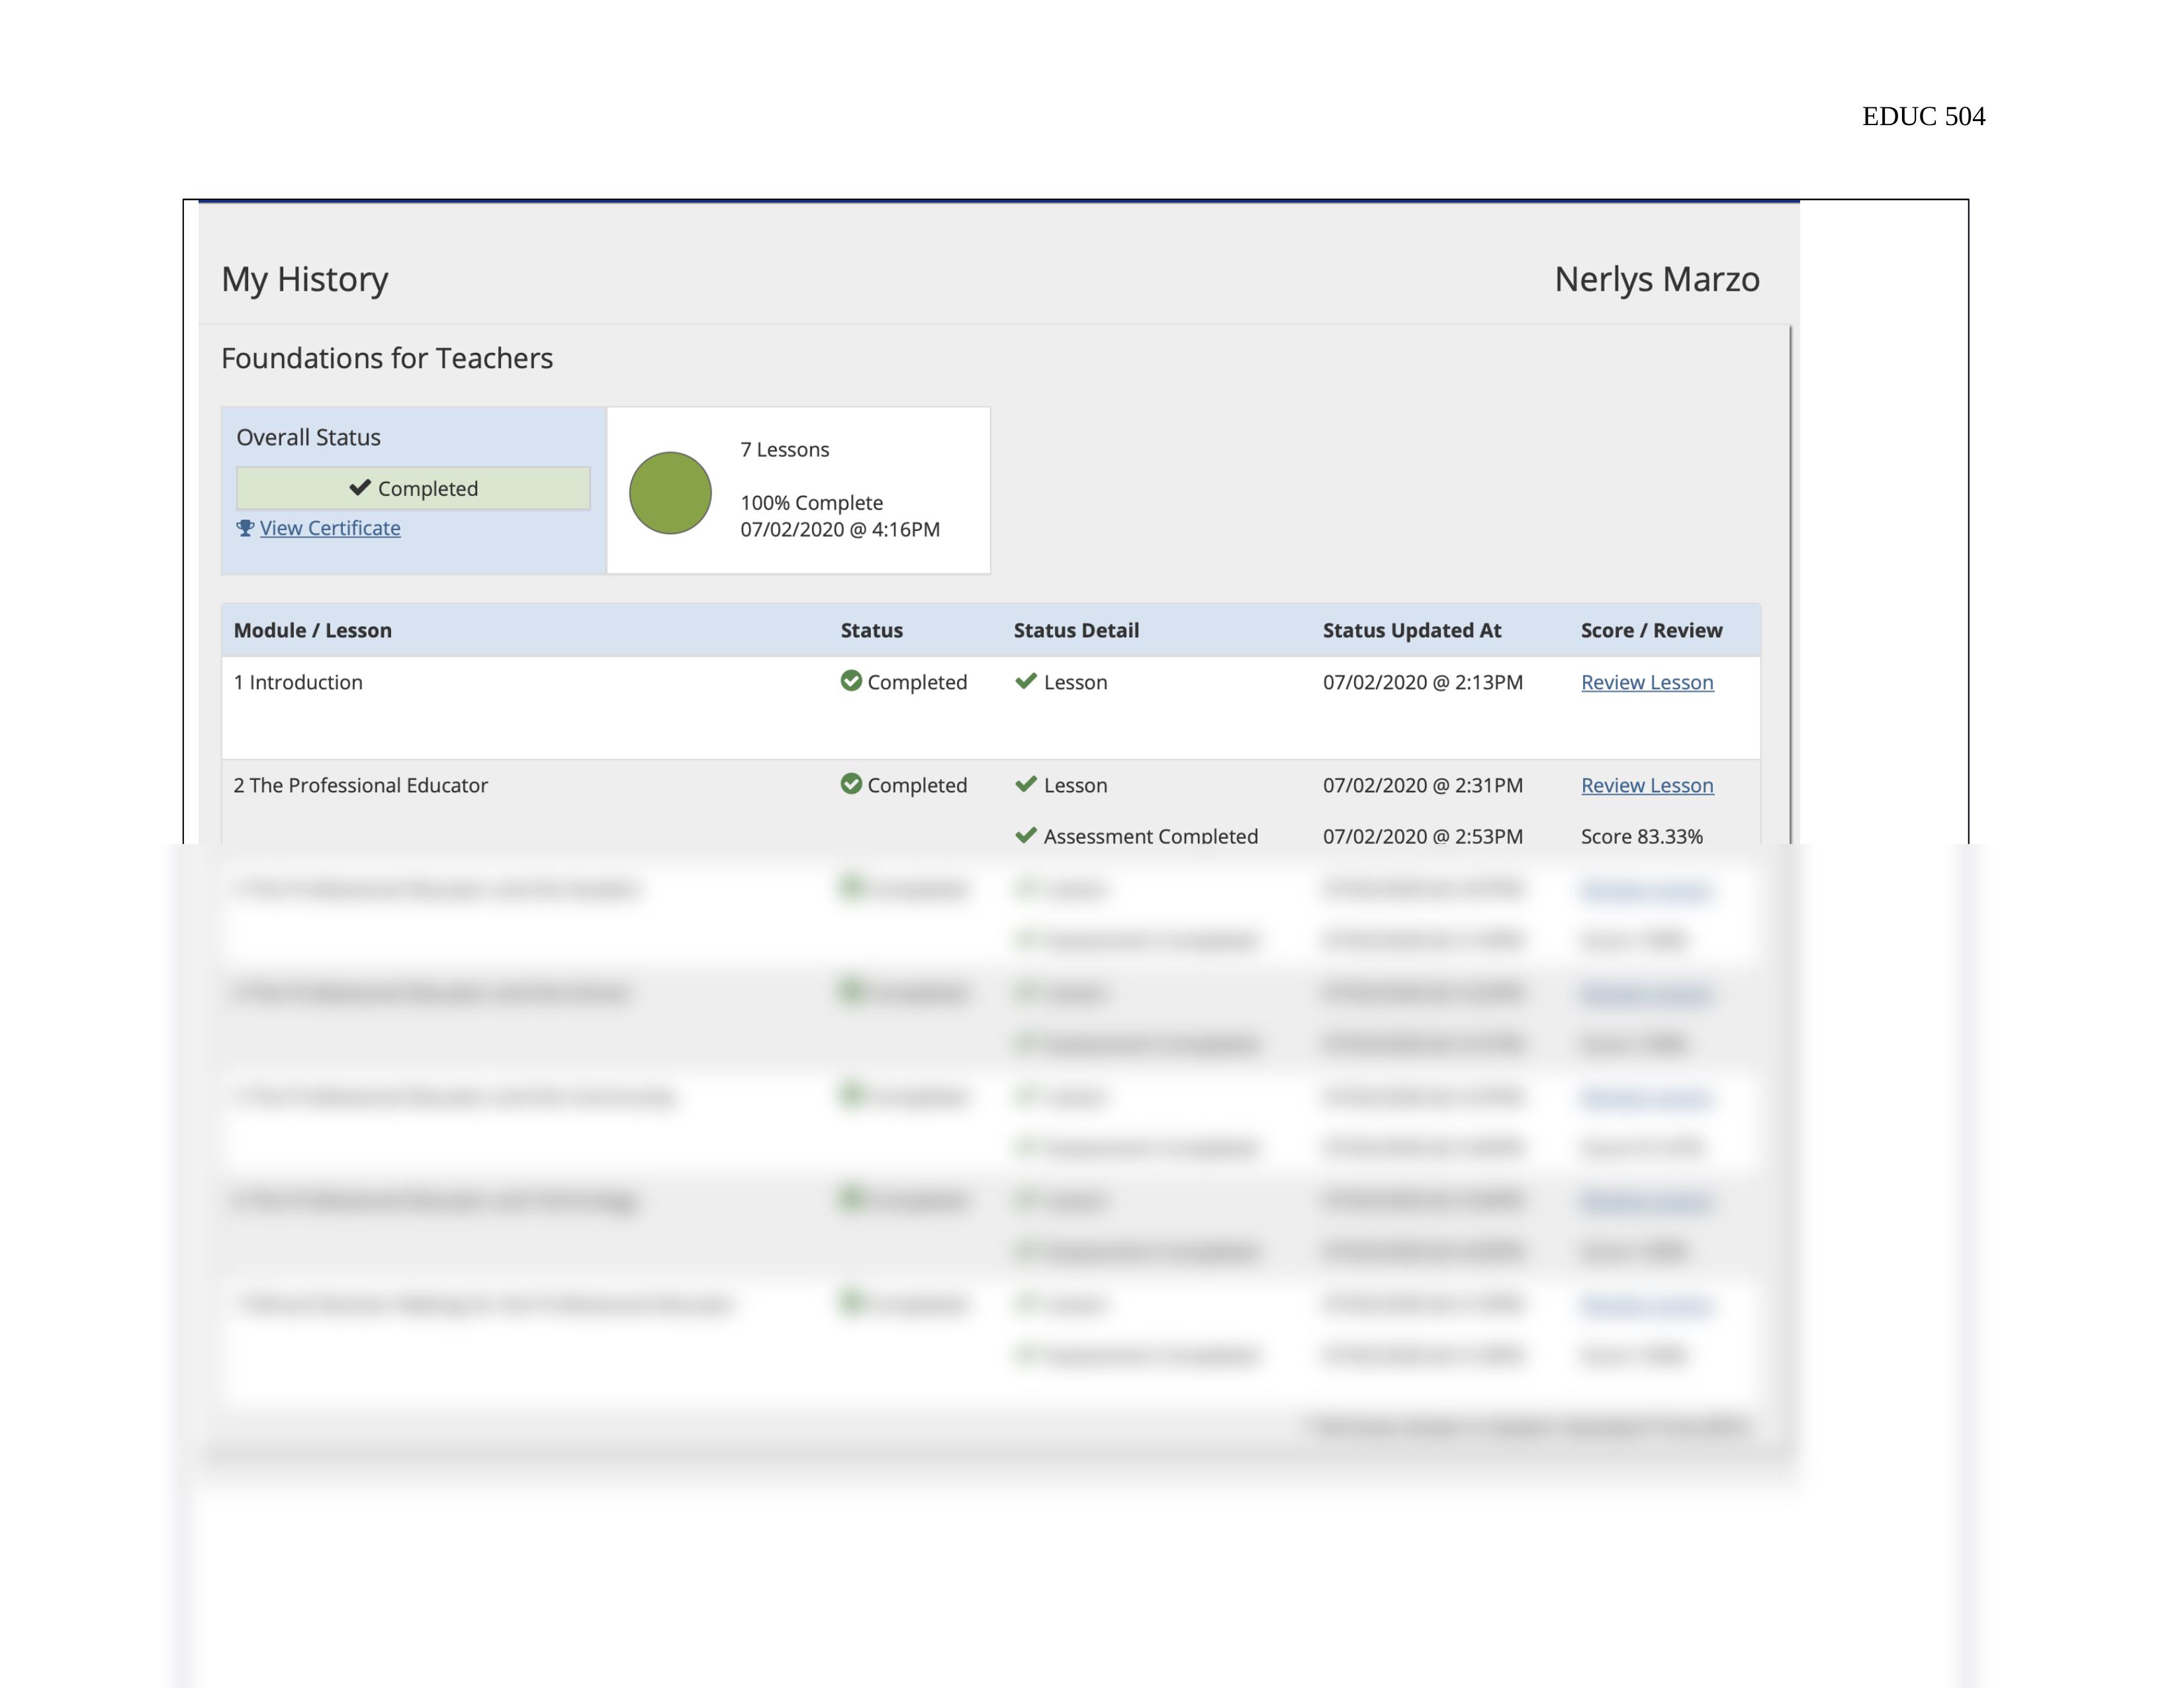
Task: Open the View Certificate link
Action: pos(330,528)
